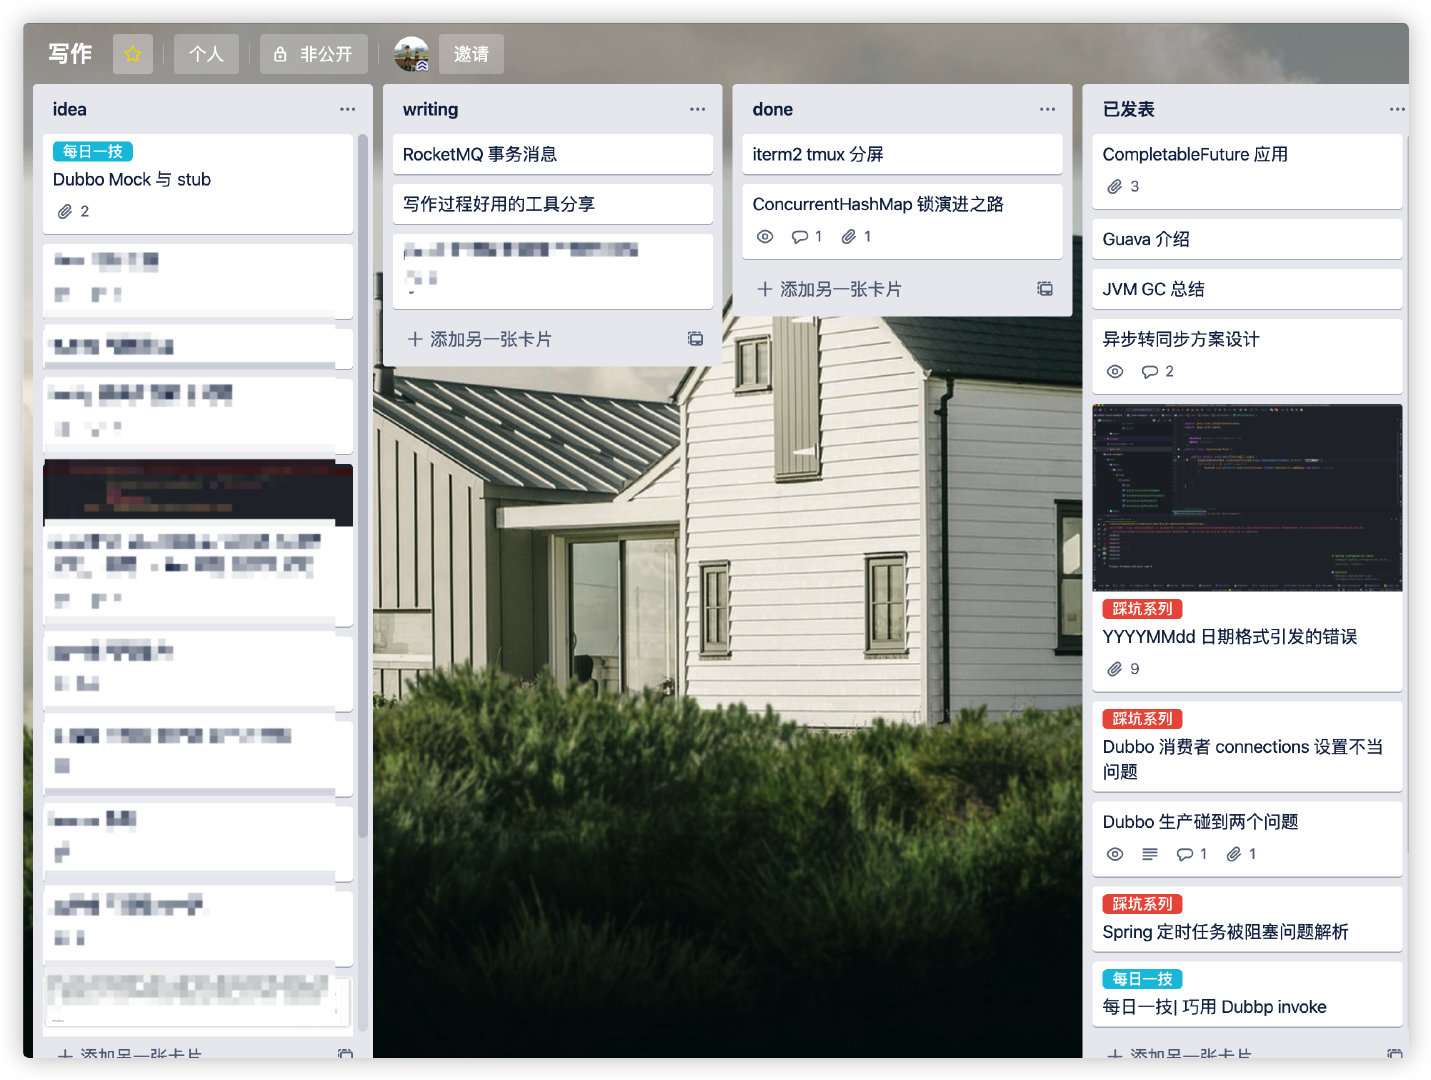Open the Spring 定时任务被阻塞问题解析 card
Image resolution: width=1431 pixels, height=1080 pixels.
click(1248, 919)
